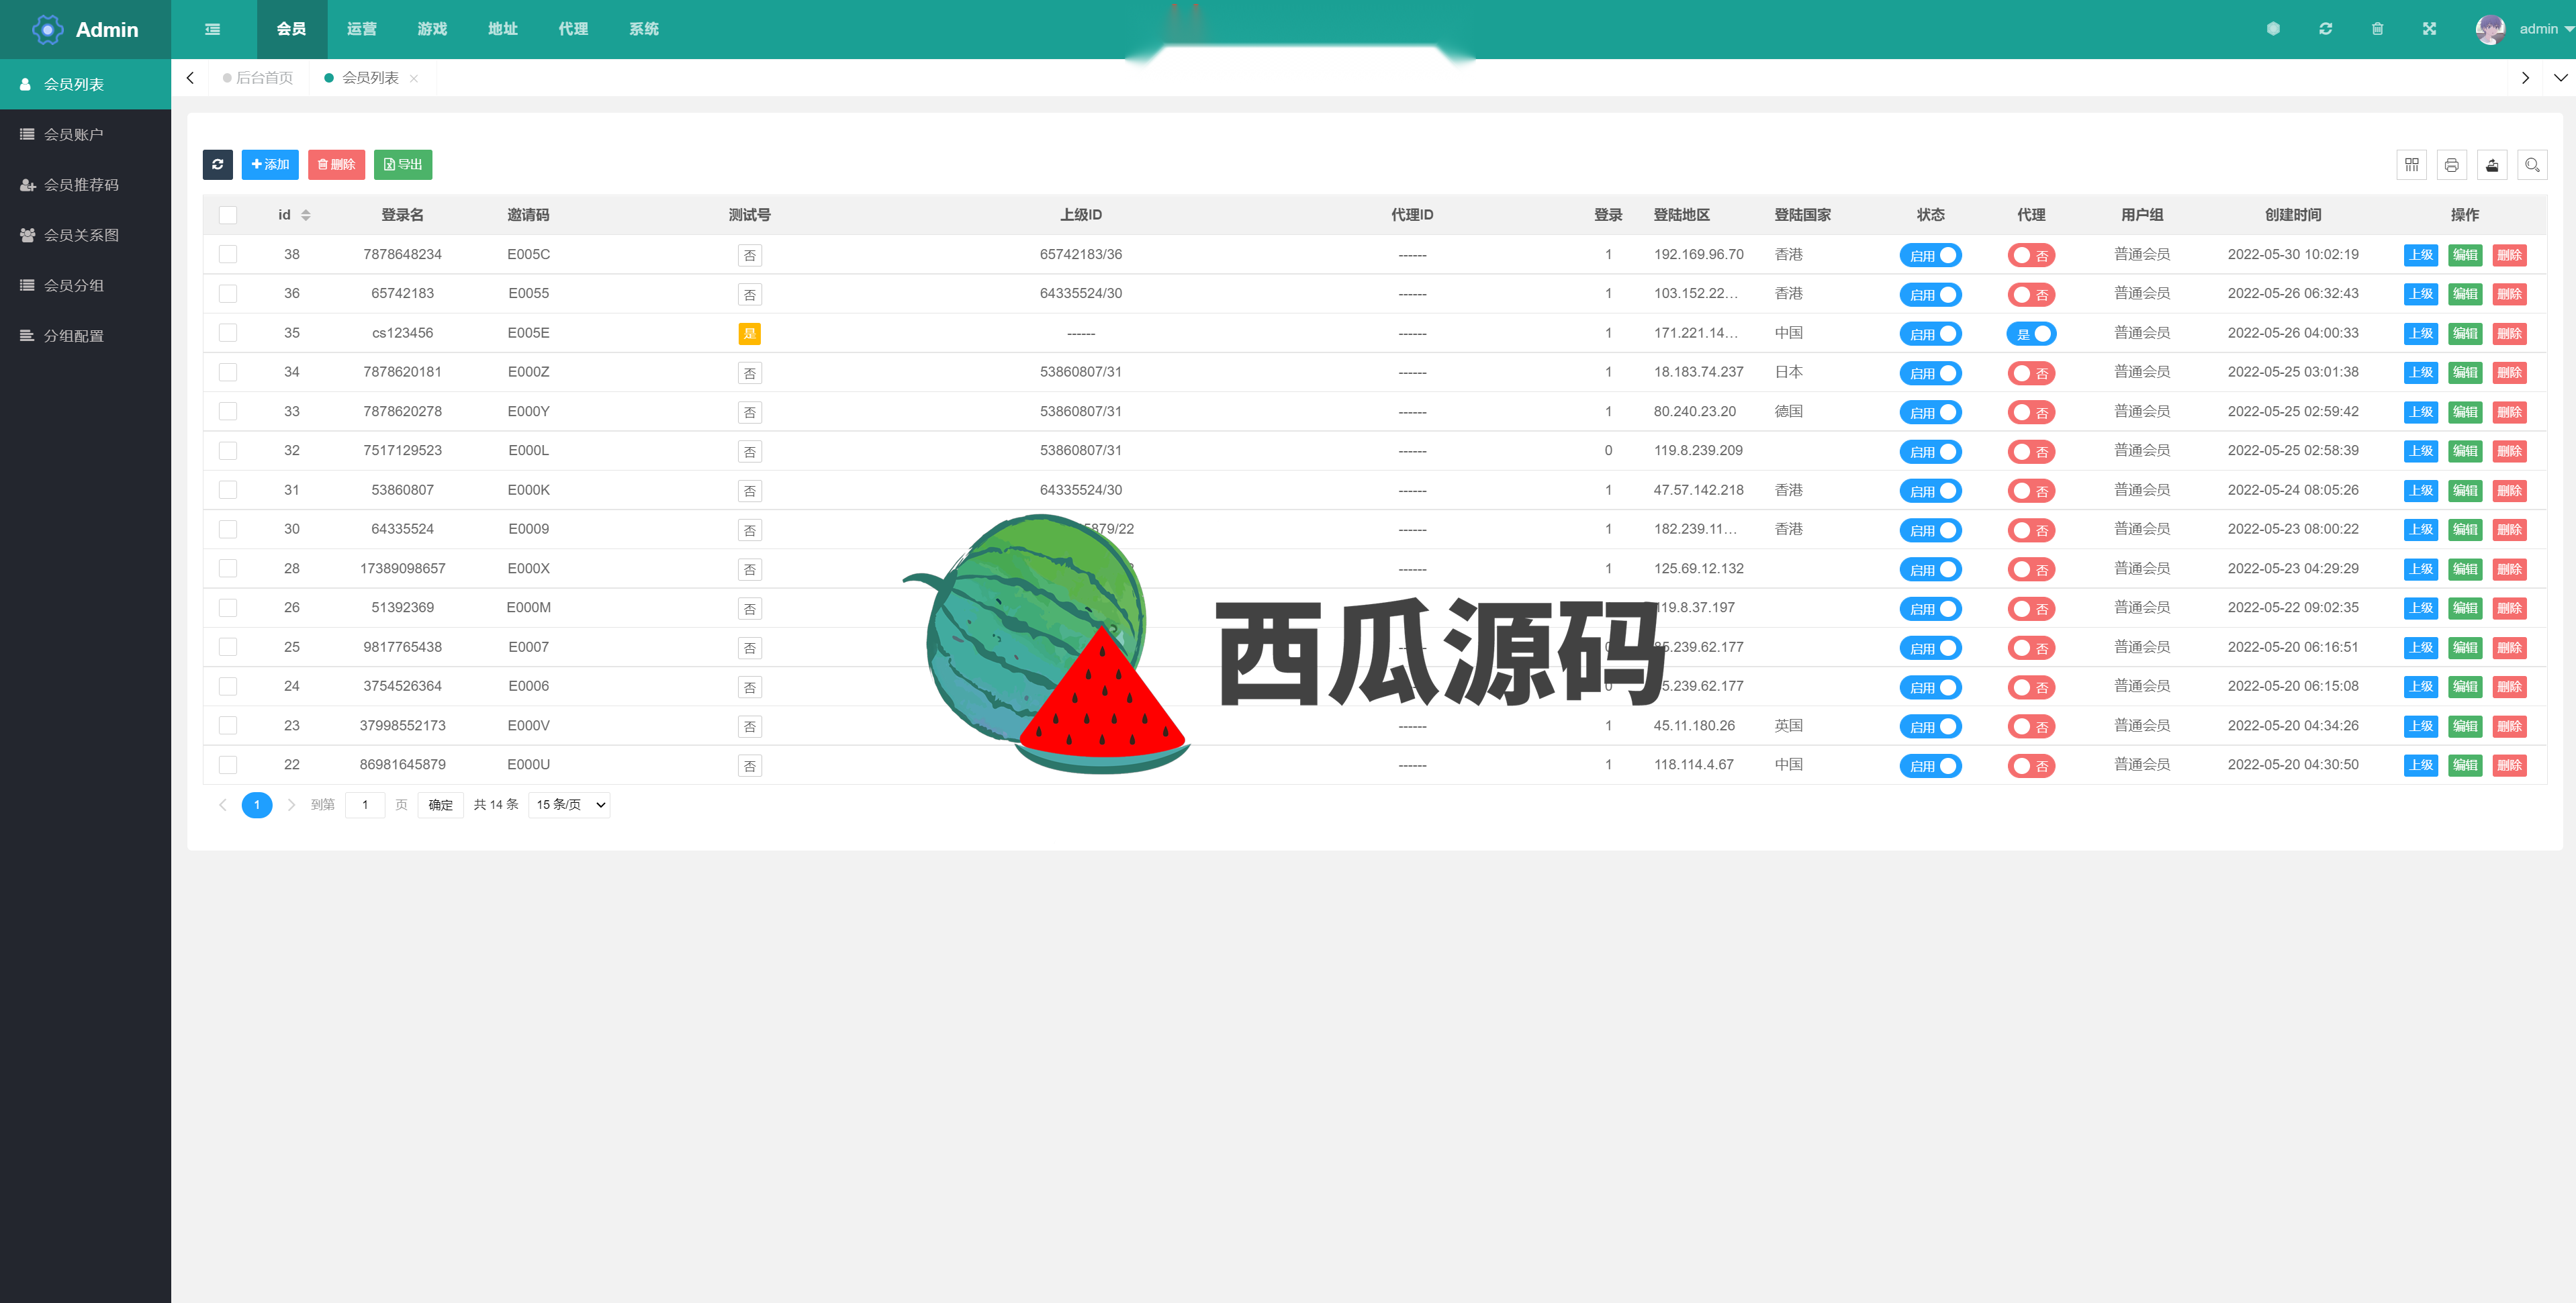The image size is (2576, 1303).
Task: Sort table by id column arrows
Action: tap(306, 215)
